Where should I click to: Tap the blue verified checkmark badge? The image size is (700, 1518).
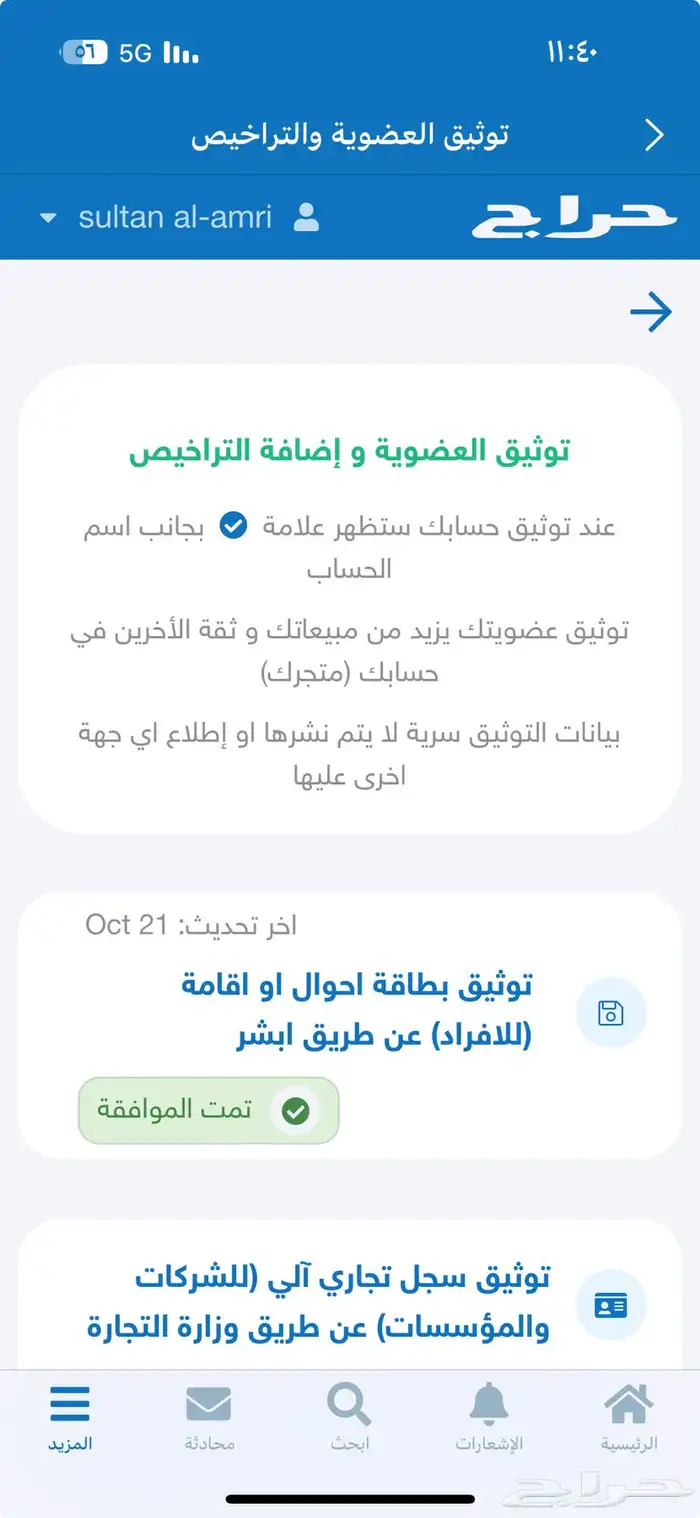tap(233, 526)
